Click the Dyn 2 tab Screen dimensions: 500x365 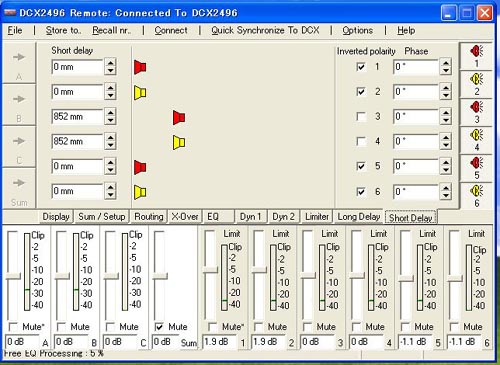[x=283, y=217]
